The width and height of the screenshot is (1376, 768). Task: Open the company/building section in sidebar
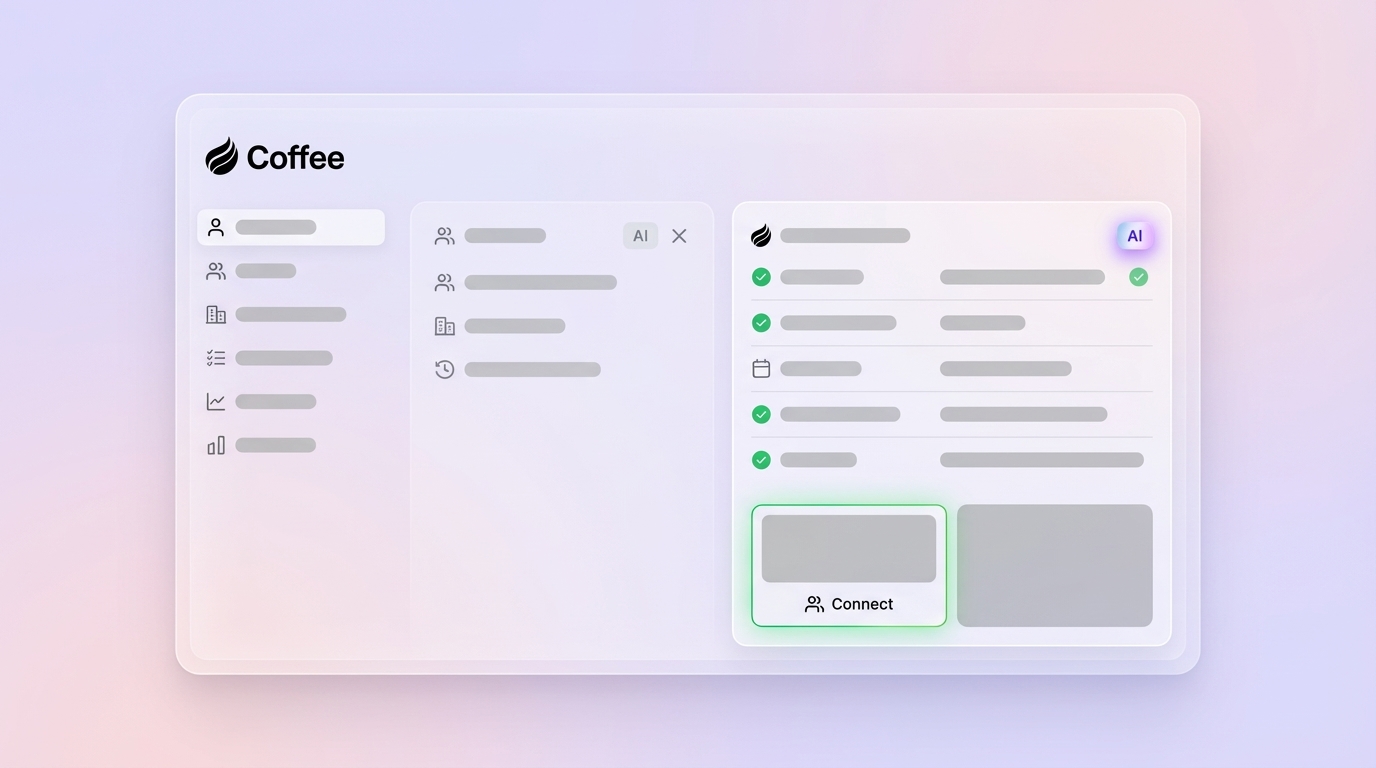click(x=215, y=314)
